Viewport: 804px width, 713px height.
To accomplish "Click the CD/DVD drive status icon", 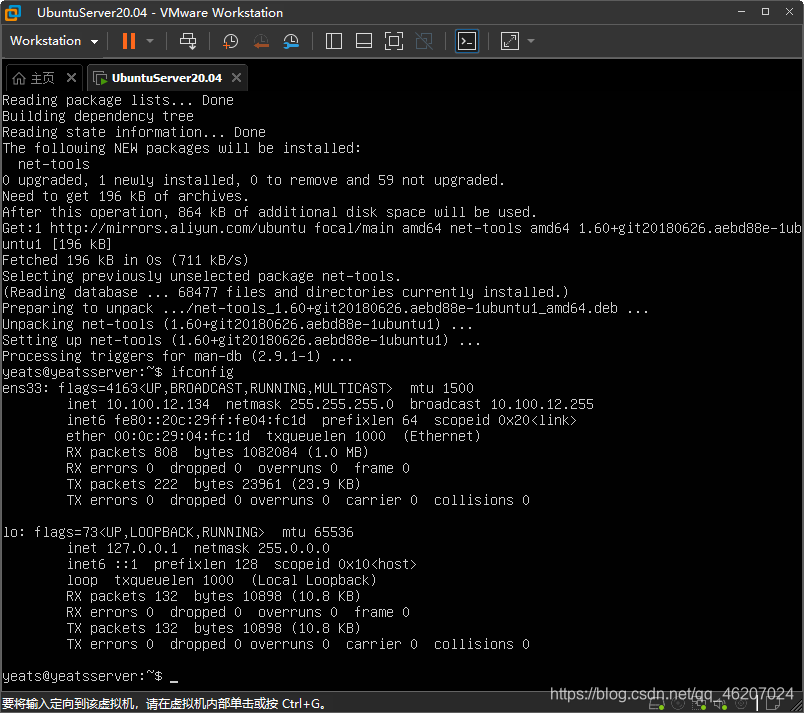I will coord(678,704).
